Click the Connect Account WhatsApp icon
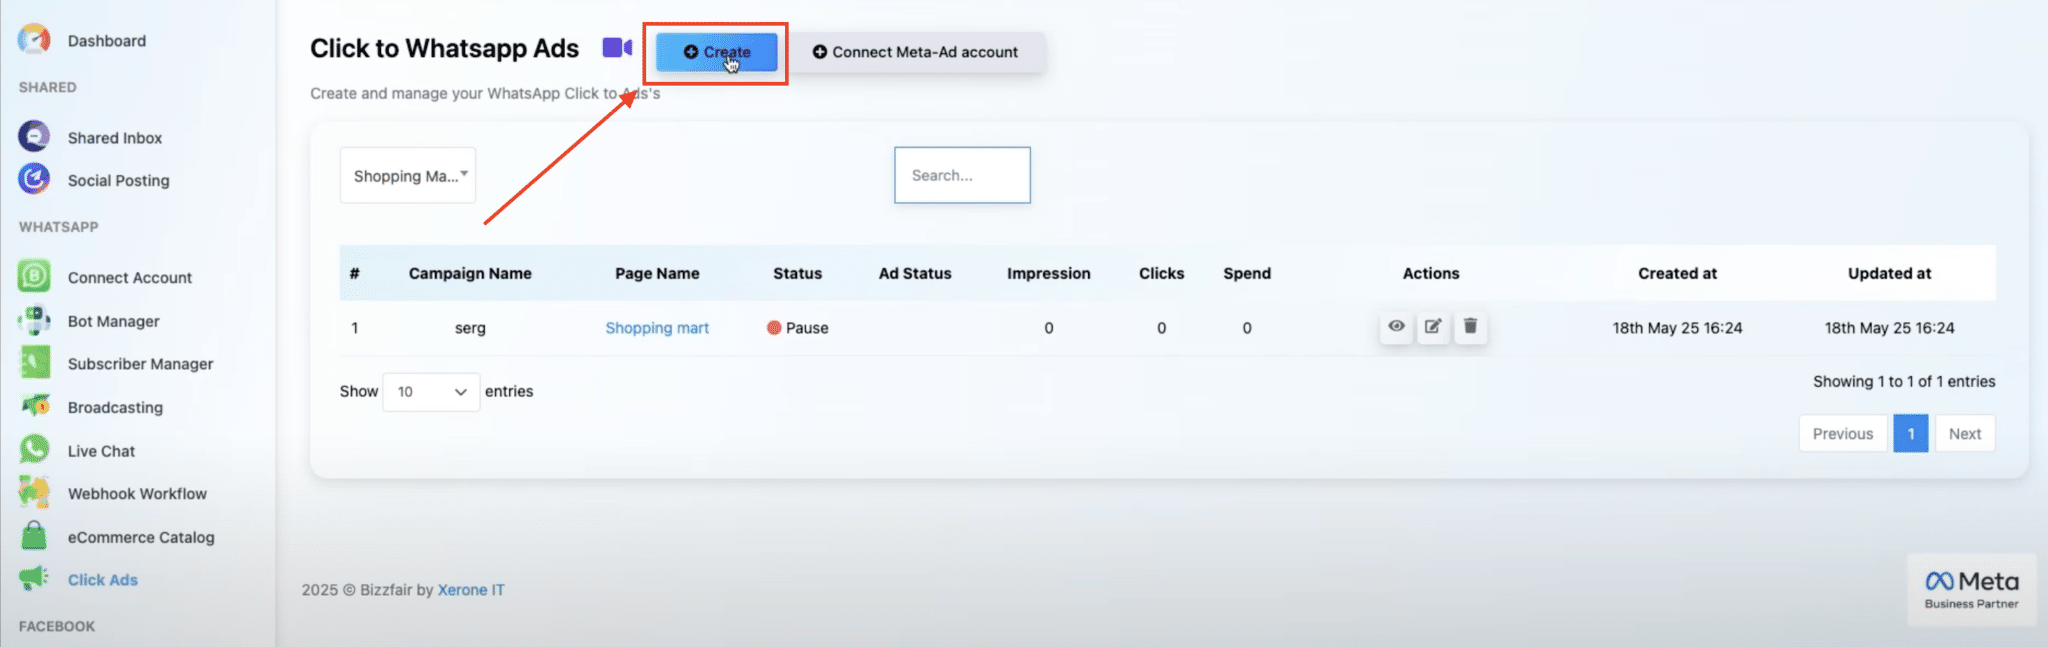 (34, 276)
